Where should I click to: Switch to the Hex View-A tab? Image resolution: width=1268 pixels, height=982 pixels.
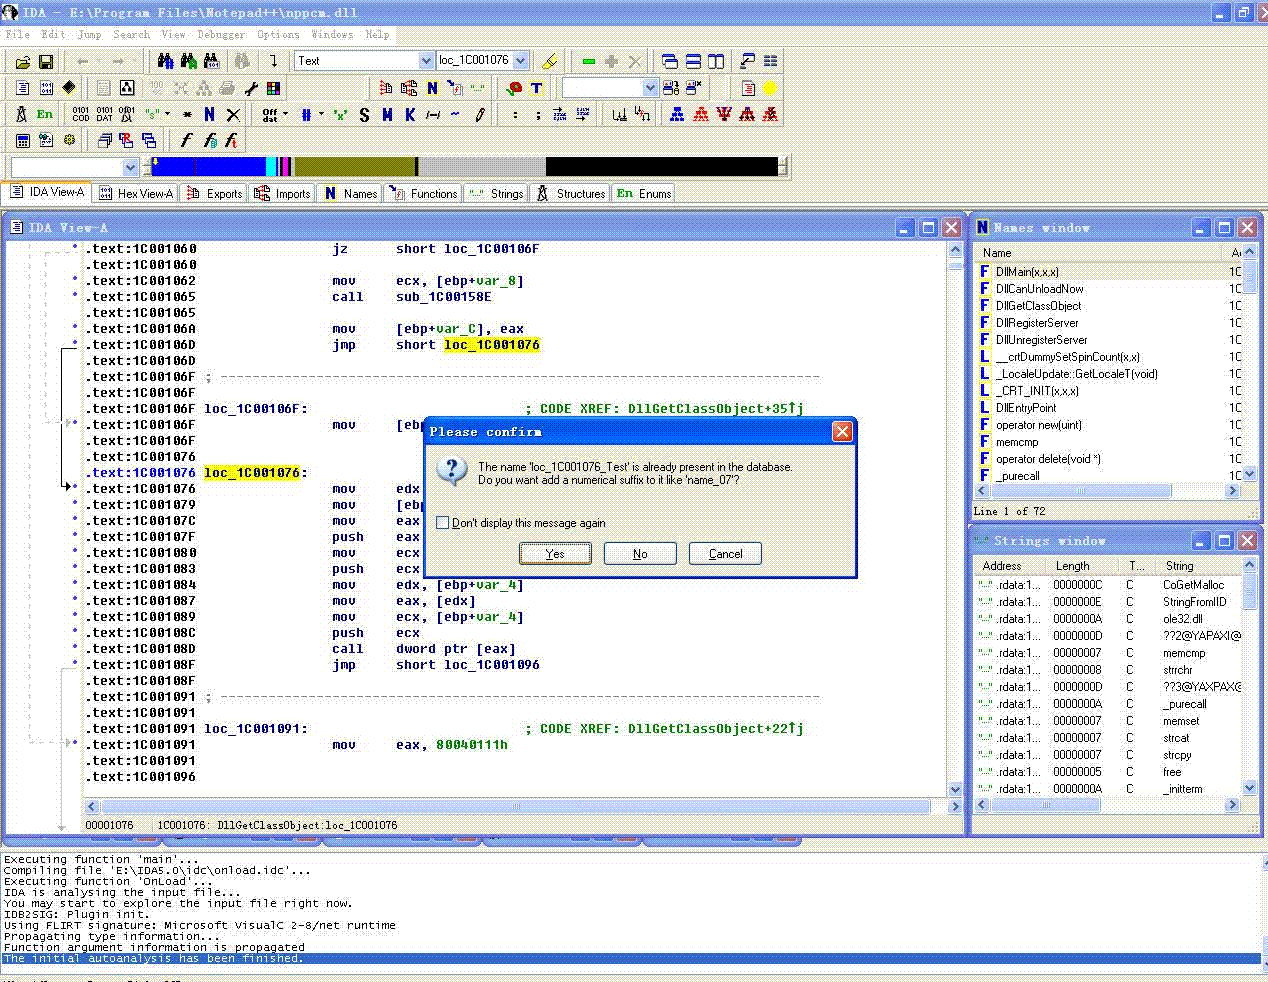pos(135,194)
